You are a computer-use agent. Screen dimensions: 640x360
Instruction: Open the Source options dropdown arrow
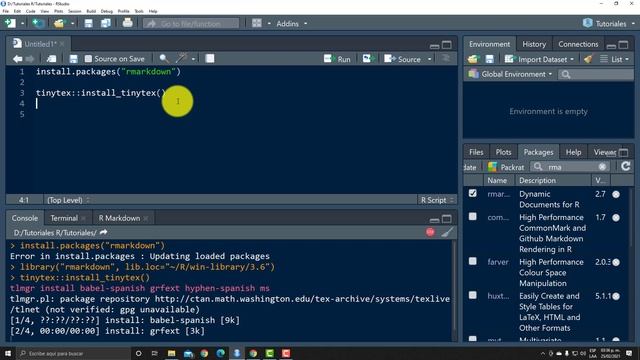(429, 59)
